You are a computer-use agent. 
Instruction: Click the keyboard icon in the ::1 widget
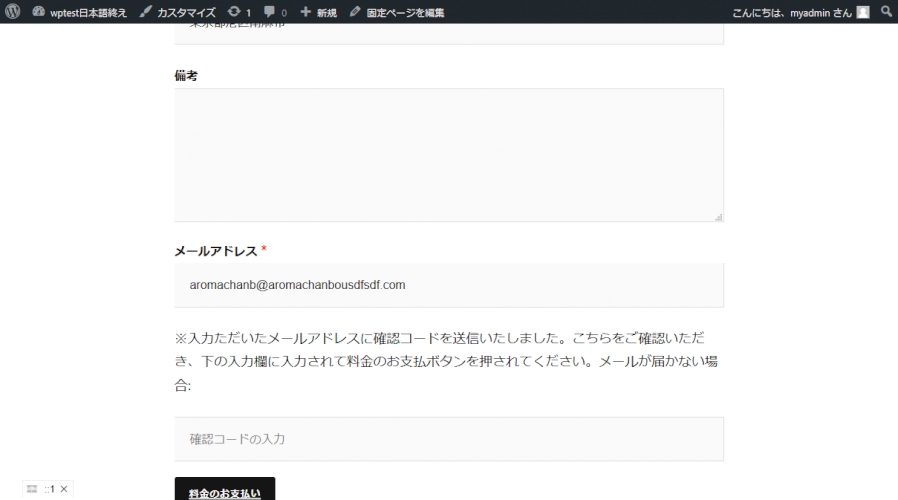[32, 489]
